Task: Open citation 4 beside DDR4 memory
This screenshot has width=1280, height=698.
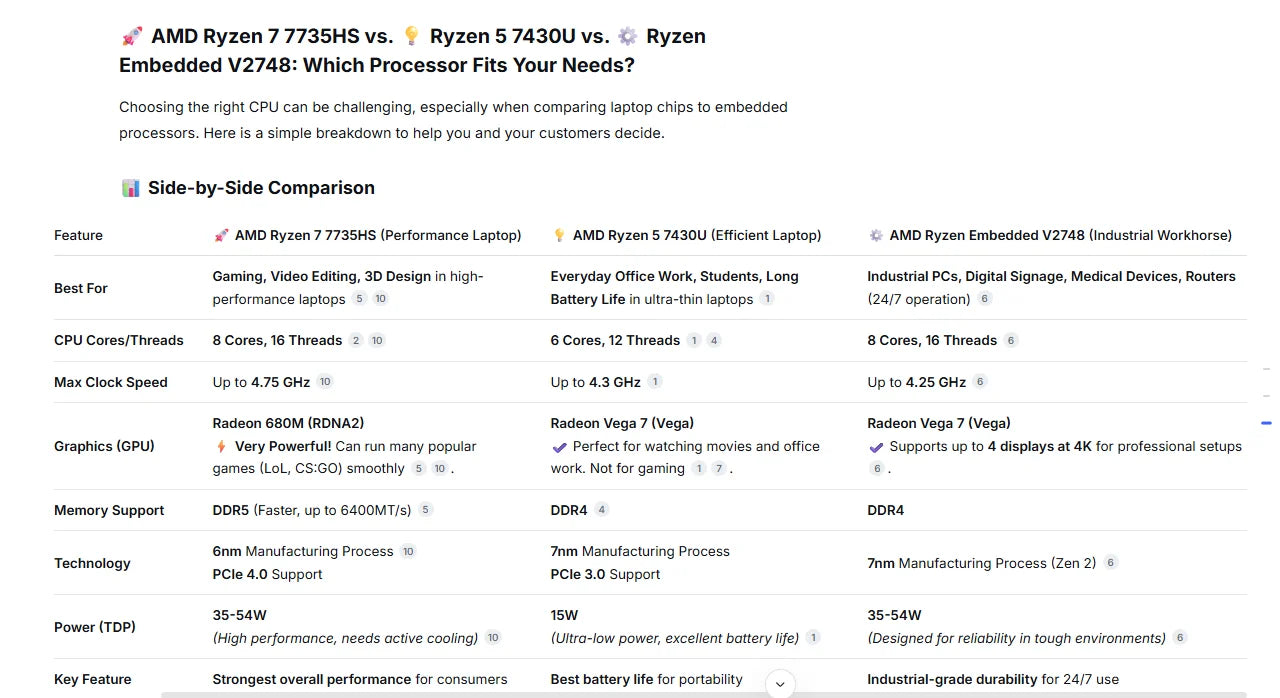Action: pyautogui.click(x=602, y=510)
